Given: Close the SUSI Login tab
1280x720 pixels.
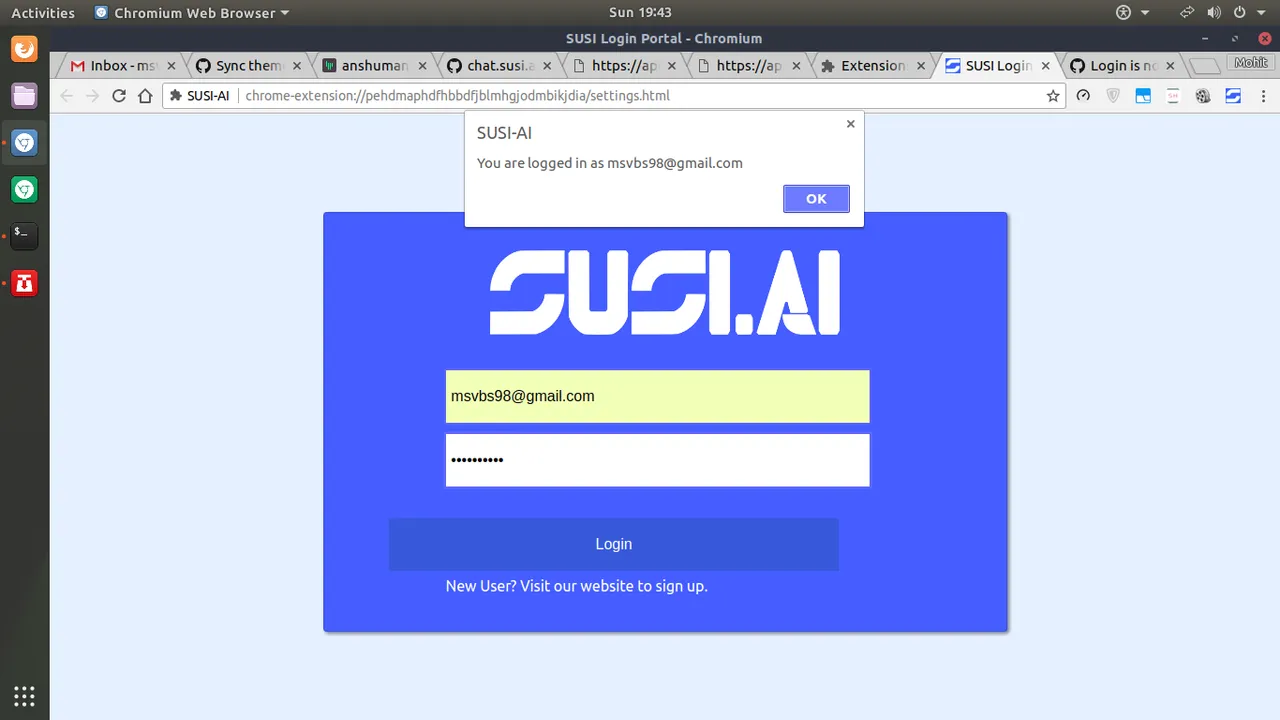Looking at the screenshot, I should [1046, 66].
